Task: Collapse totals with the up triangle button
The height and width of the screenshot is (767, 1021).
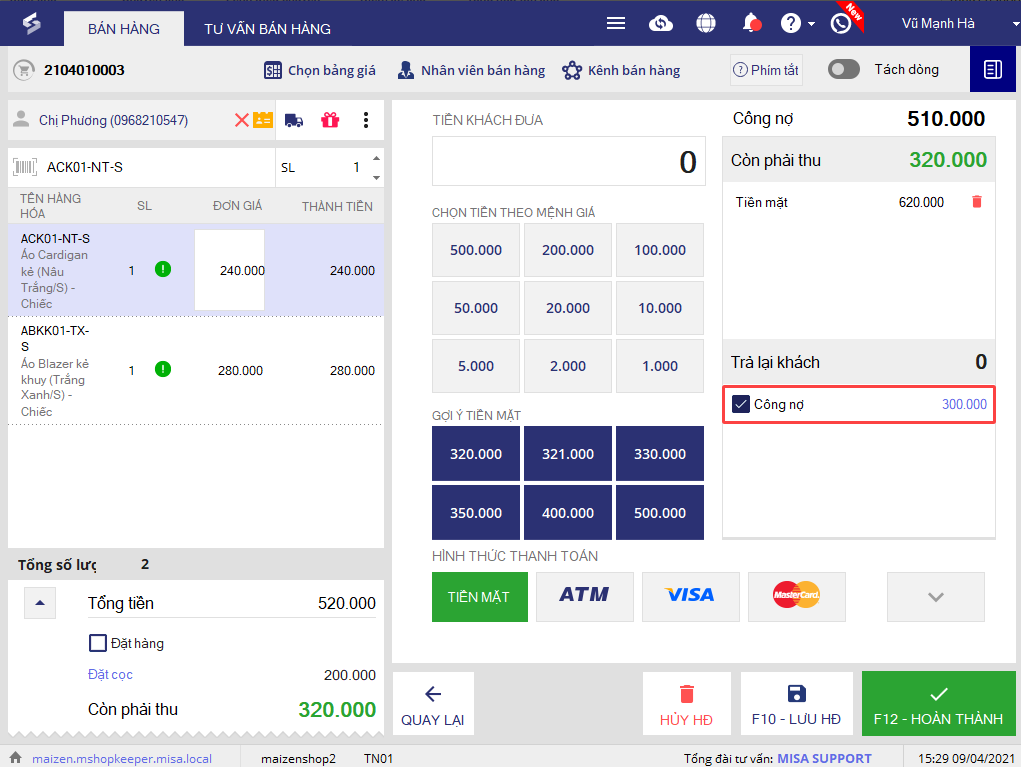Action: click(40, 603)
